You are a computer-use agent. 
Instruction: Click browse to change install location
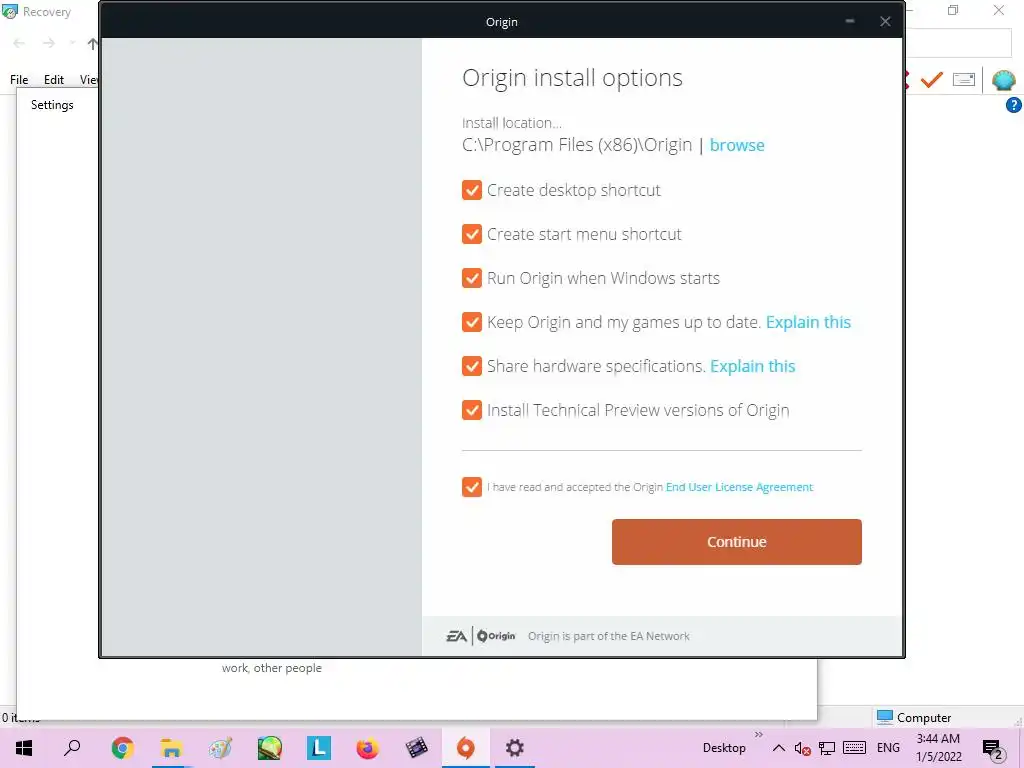pos(737,145)
